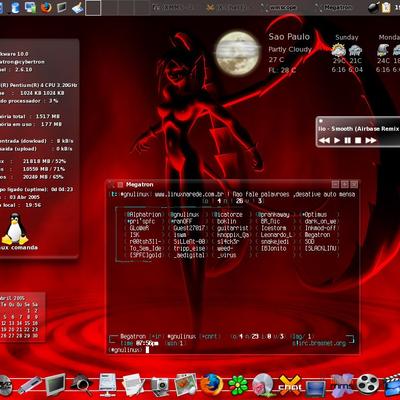Viewport: 400px width, 400px height.
Task: Click the brush cleaner icon in top panel
Action: tap(78, 7)
